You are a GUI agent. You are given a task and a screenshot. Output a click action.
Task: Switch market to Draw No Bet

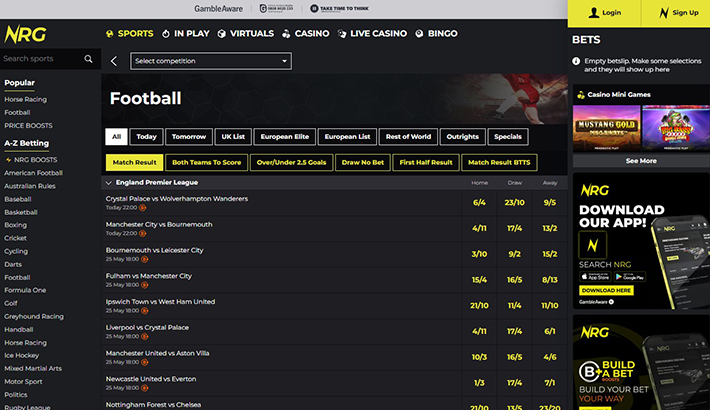pyautogui.click(x=363, y=163)
